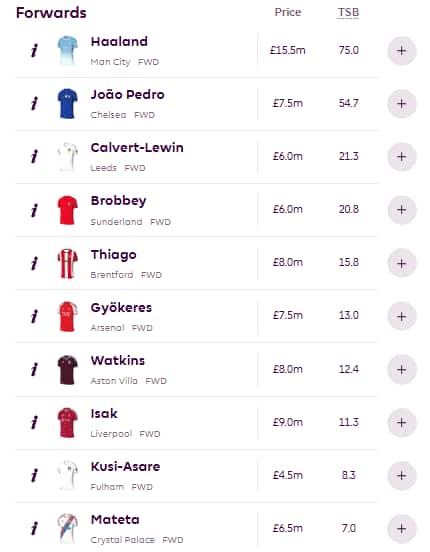
Task: Click the Price column header
Action: (x=288, y=12)
